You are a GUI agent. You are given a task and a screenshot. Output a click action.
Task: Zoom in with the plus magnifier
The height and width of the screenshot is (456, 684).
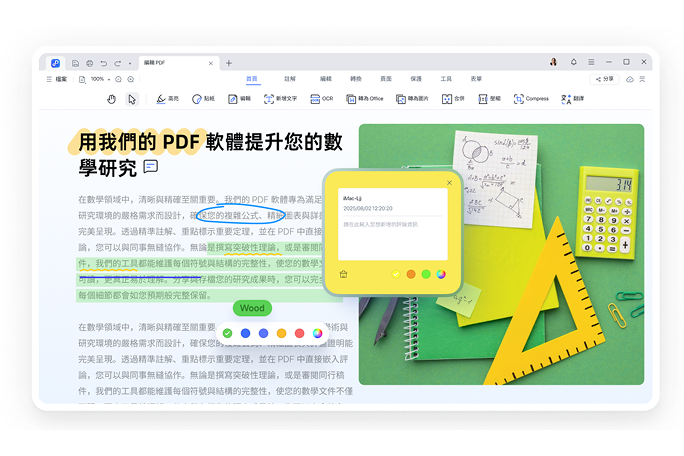tap(130, 79)
